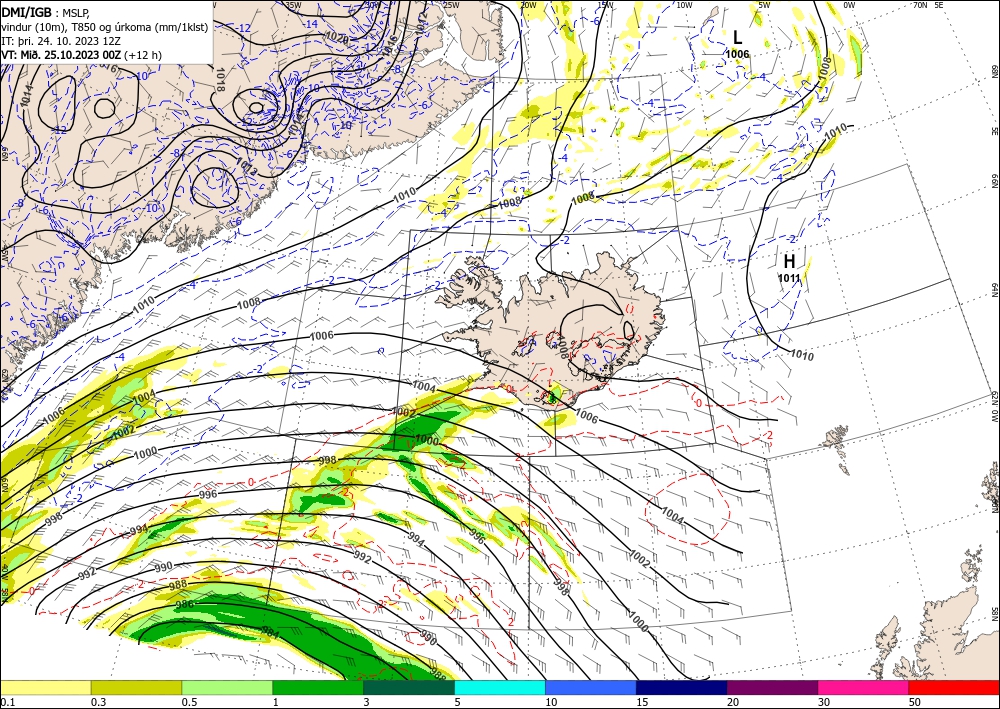Pick the cyan 5–10 legend swatch
The width and height of the screenshot is (1000, 709).
tap(500, 687)
